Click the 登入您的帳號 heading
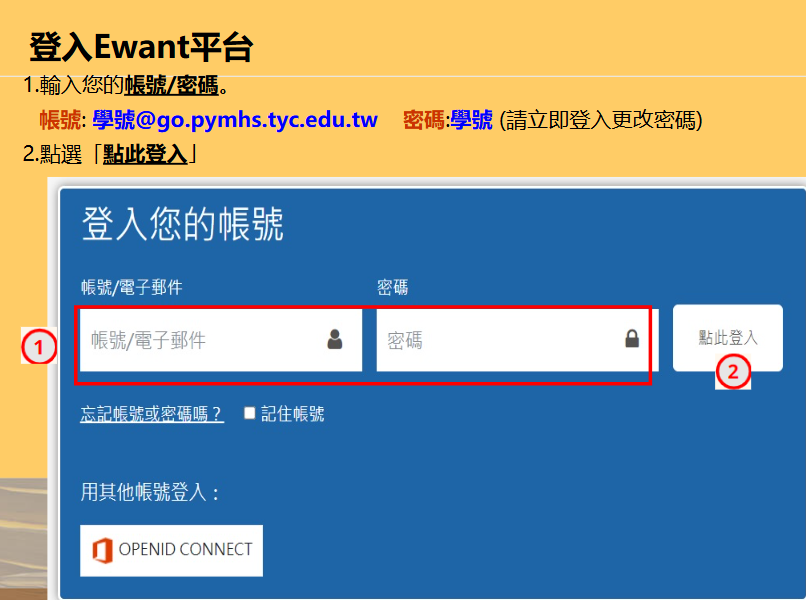 (182, 224)
